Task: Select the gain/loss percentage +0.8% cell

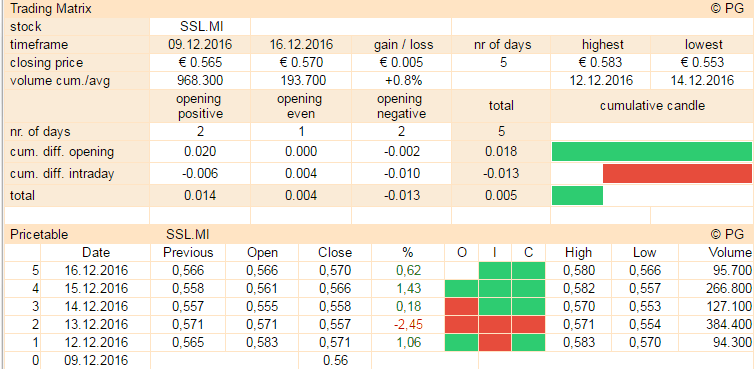Action: tap(402, 80)
